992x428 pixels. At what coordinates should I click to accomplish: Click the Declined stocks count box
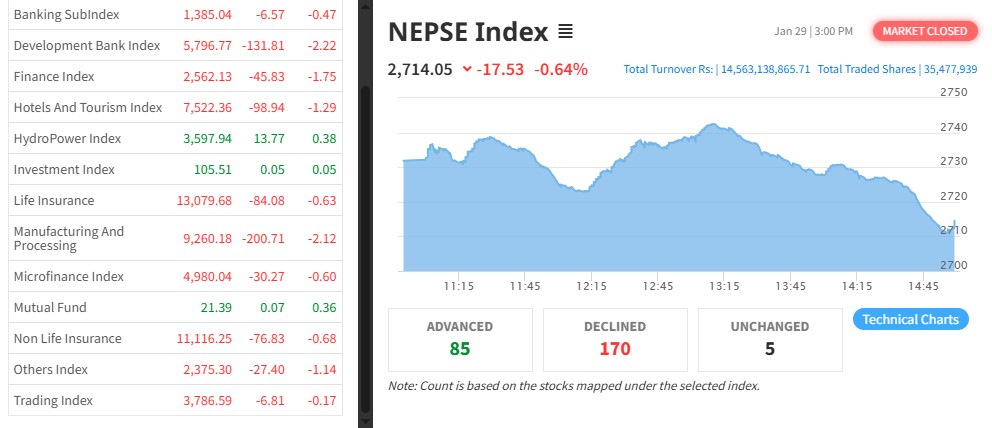(615, 339)
